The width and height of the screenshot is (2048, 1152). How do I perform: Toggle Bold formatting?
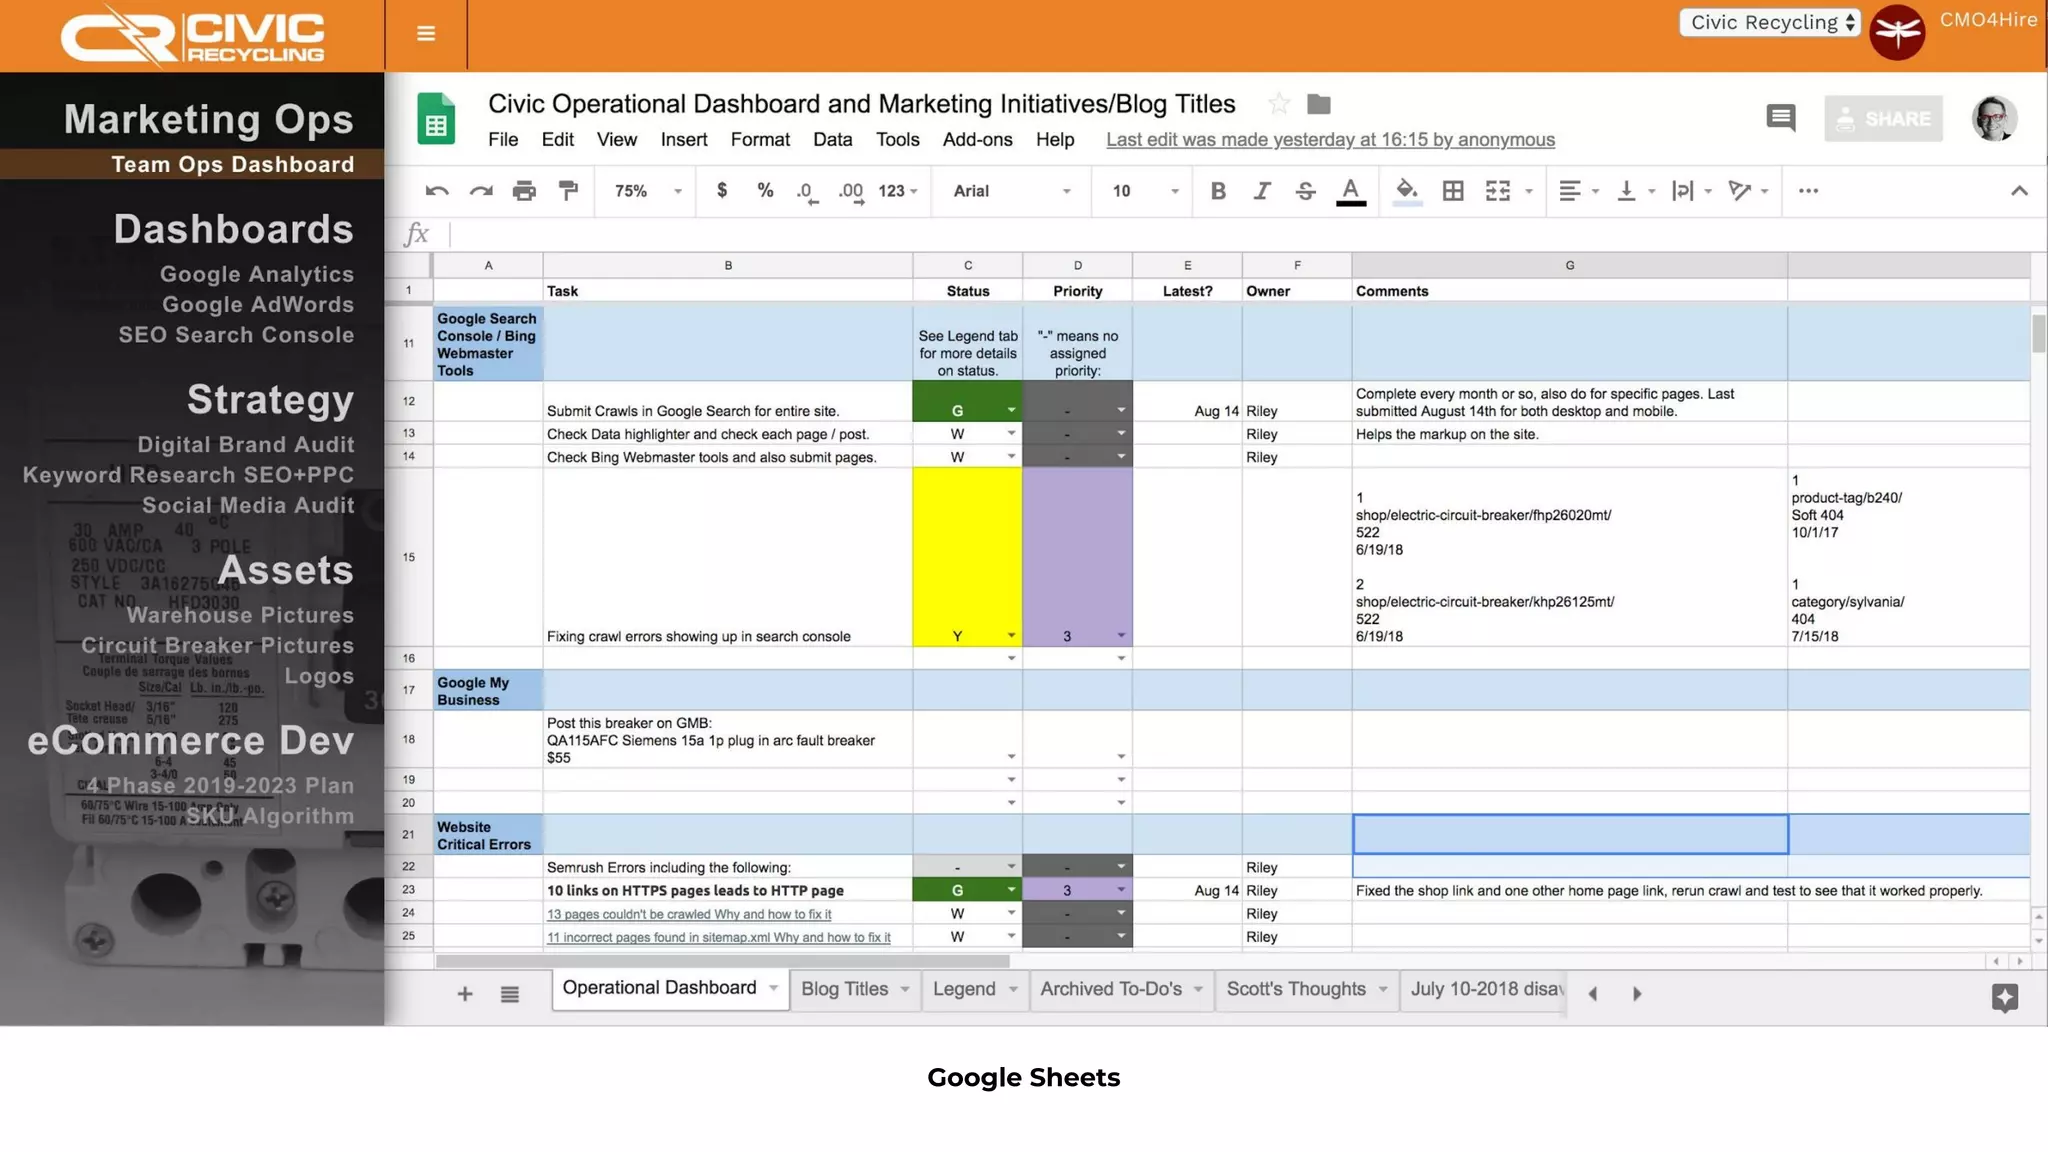tap(1218, 191)
